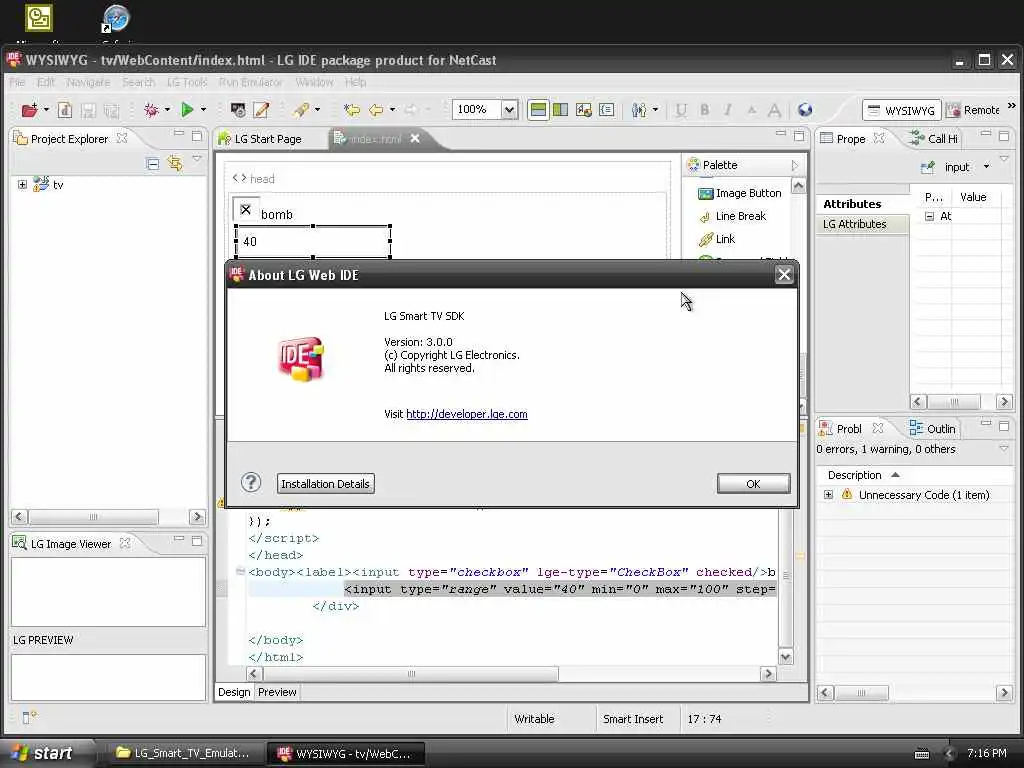Maximize the Project Explorer view
Screen dimensions: 1024x768
[197, 135]
